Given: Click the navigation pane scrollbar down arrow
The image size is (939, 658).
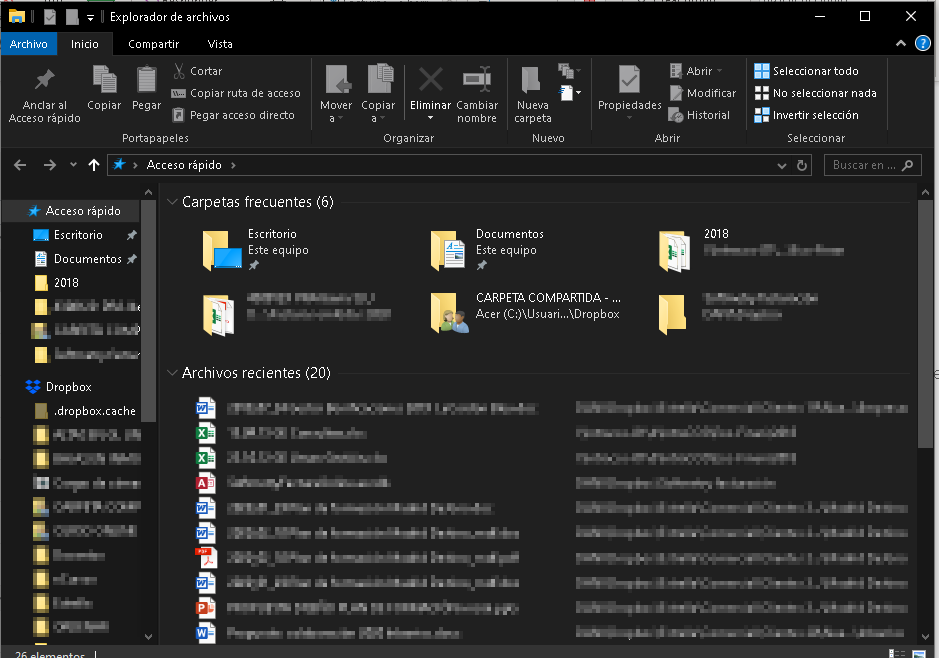Looking at the screenshot, I should tap(149, 636).
